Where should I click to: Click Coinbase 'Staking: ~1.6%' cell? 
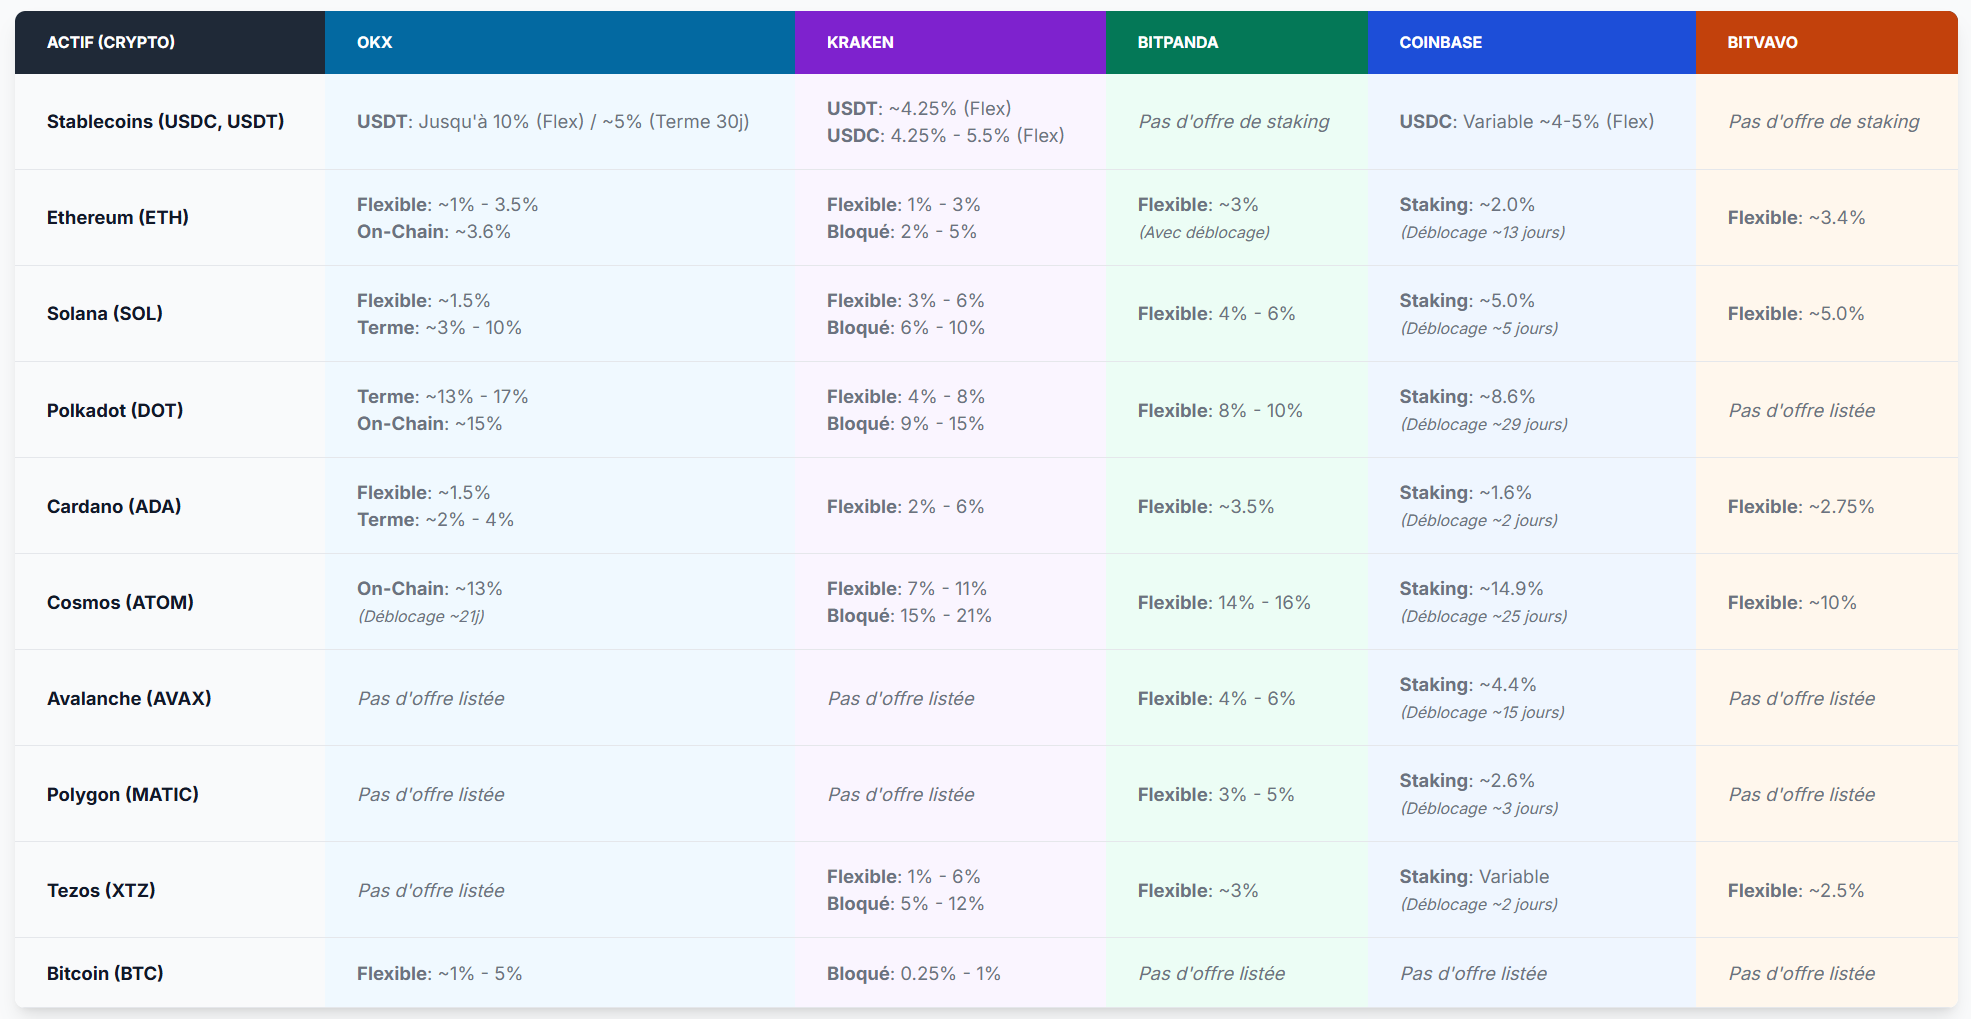1465,493
